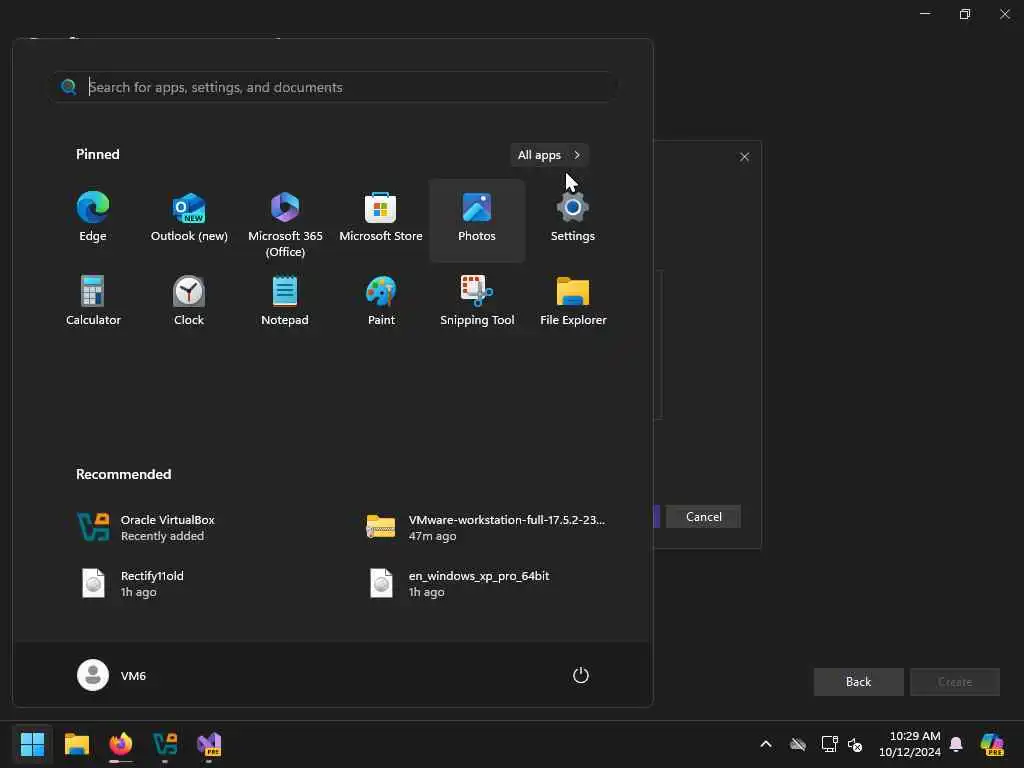1024x768 pixels.
Task: Open Notepad from pinned apps
Action: (x=285, y=302)
